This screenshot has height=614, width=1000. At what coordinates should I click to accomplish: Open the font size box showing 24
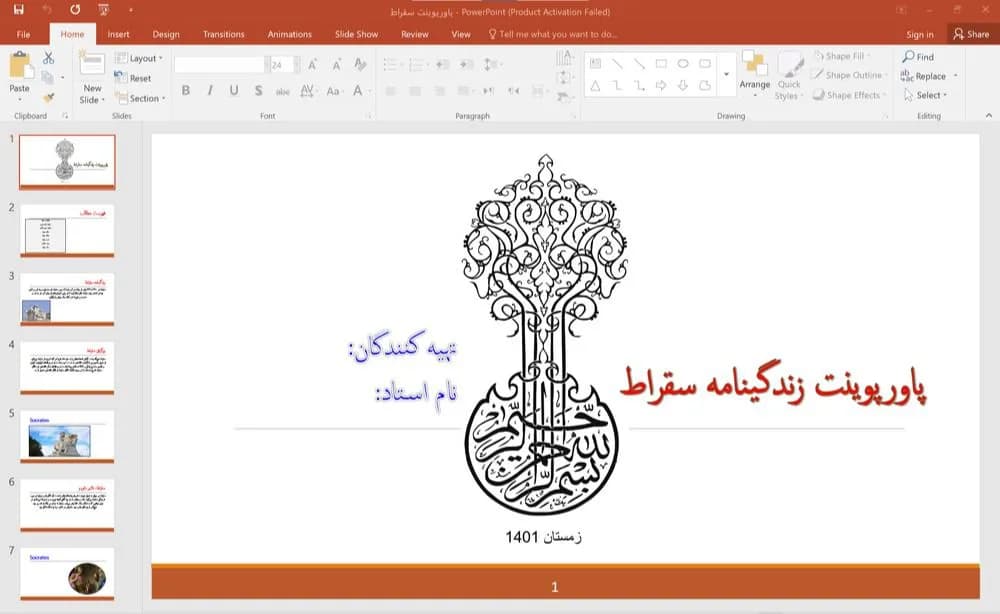click(x=284, y=64)
